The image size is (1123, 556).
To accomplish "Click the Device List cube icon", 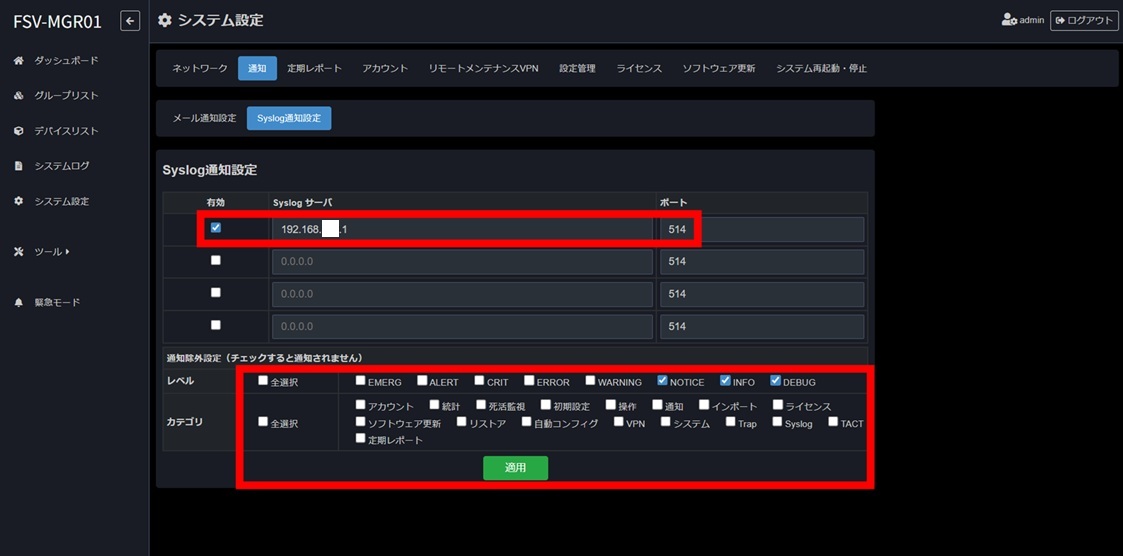I will [19, 131].
